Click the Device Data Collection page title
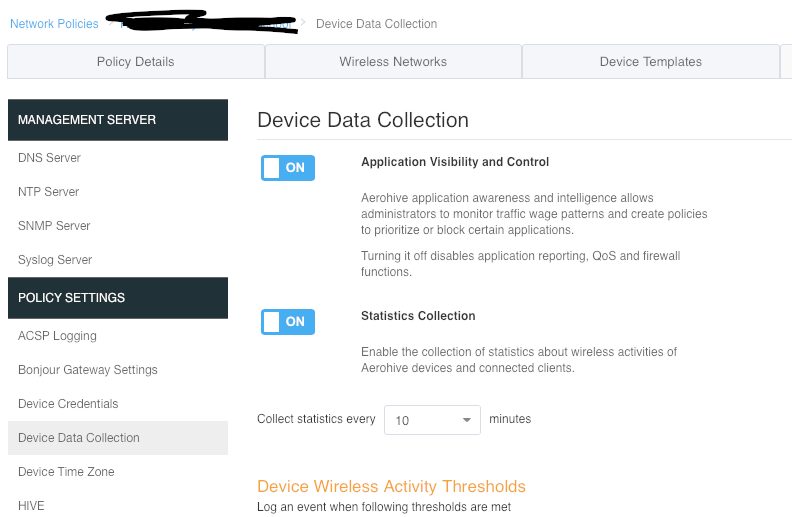This screenshot has height=517, width=792. [363, 120]
